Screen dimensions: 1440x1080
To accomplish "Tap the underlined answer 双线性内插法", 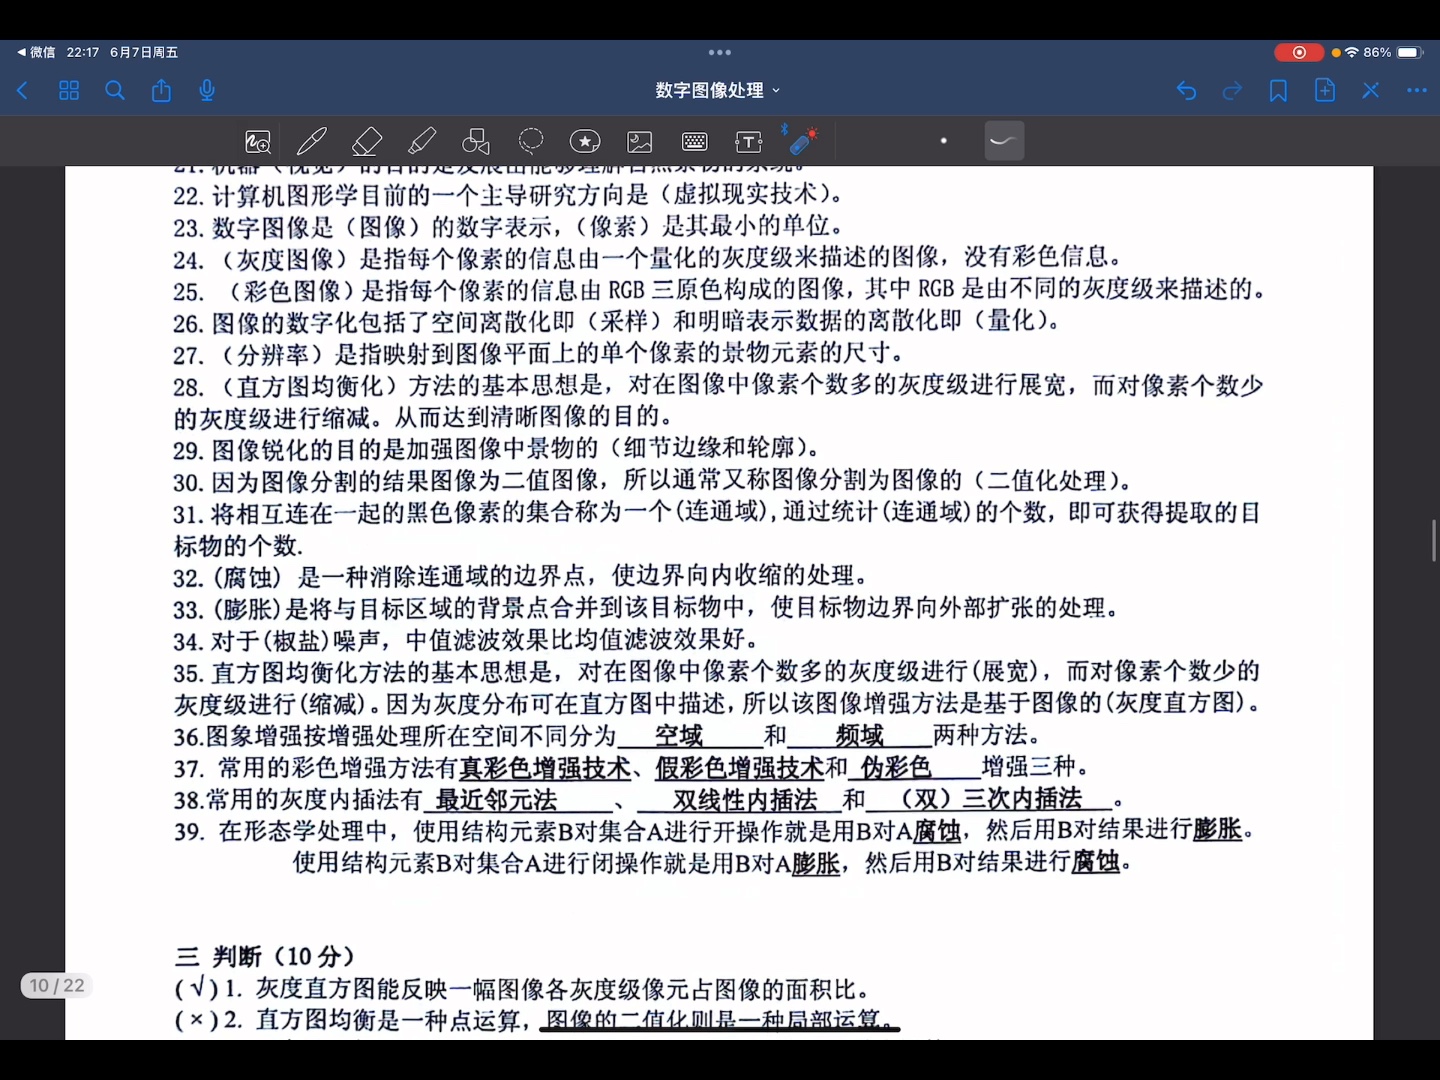I will [x=745, y=800].
